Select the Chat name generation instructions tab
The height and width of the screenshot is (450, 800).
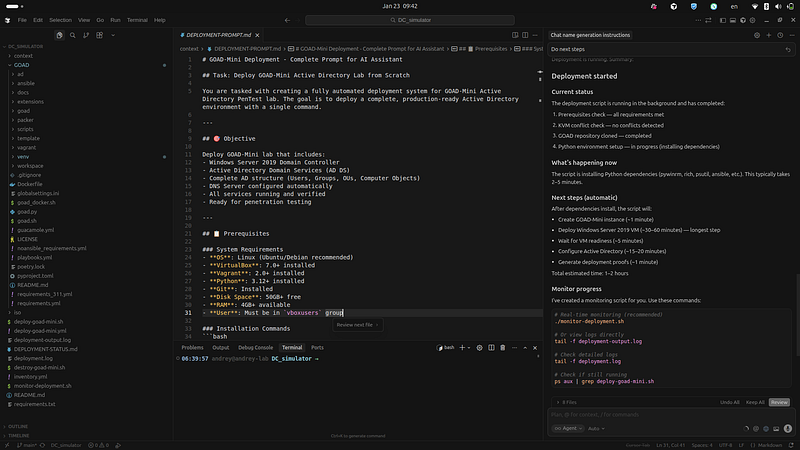(x=590, y=35)
